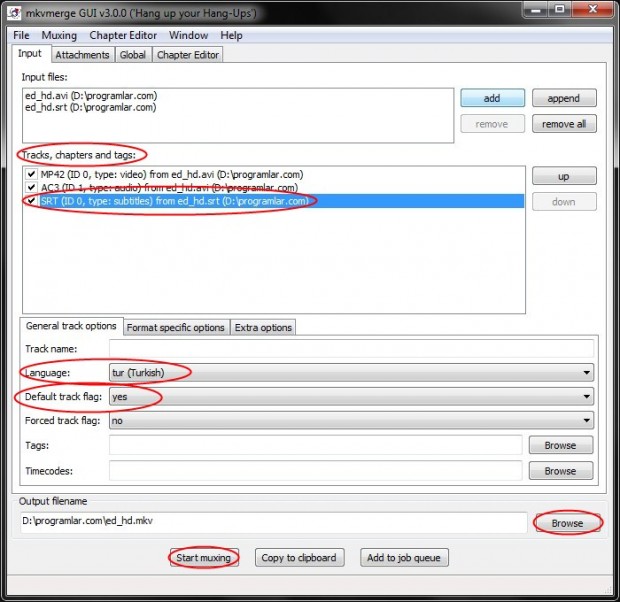Switch to the Input tab
The width and height of the screenshot is (620, 602).
[30, 53]
